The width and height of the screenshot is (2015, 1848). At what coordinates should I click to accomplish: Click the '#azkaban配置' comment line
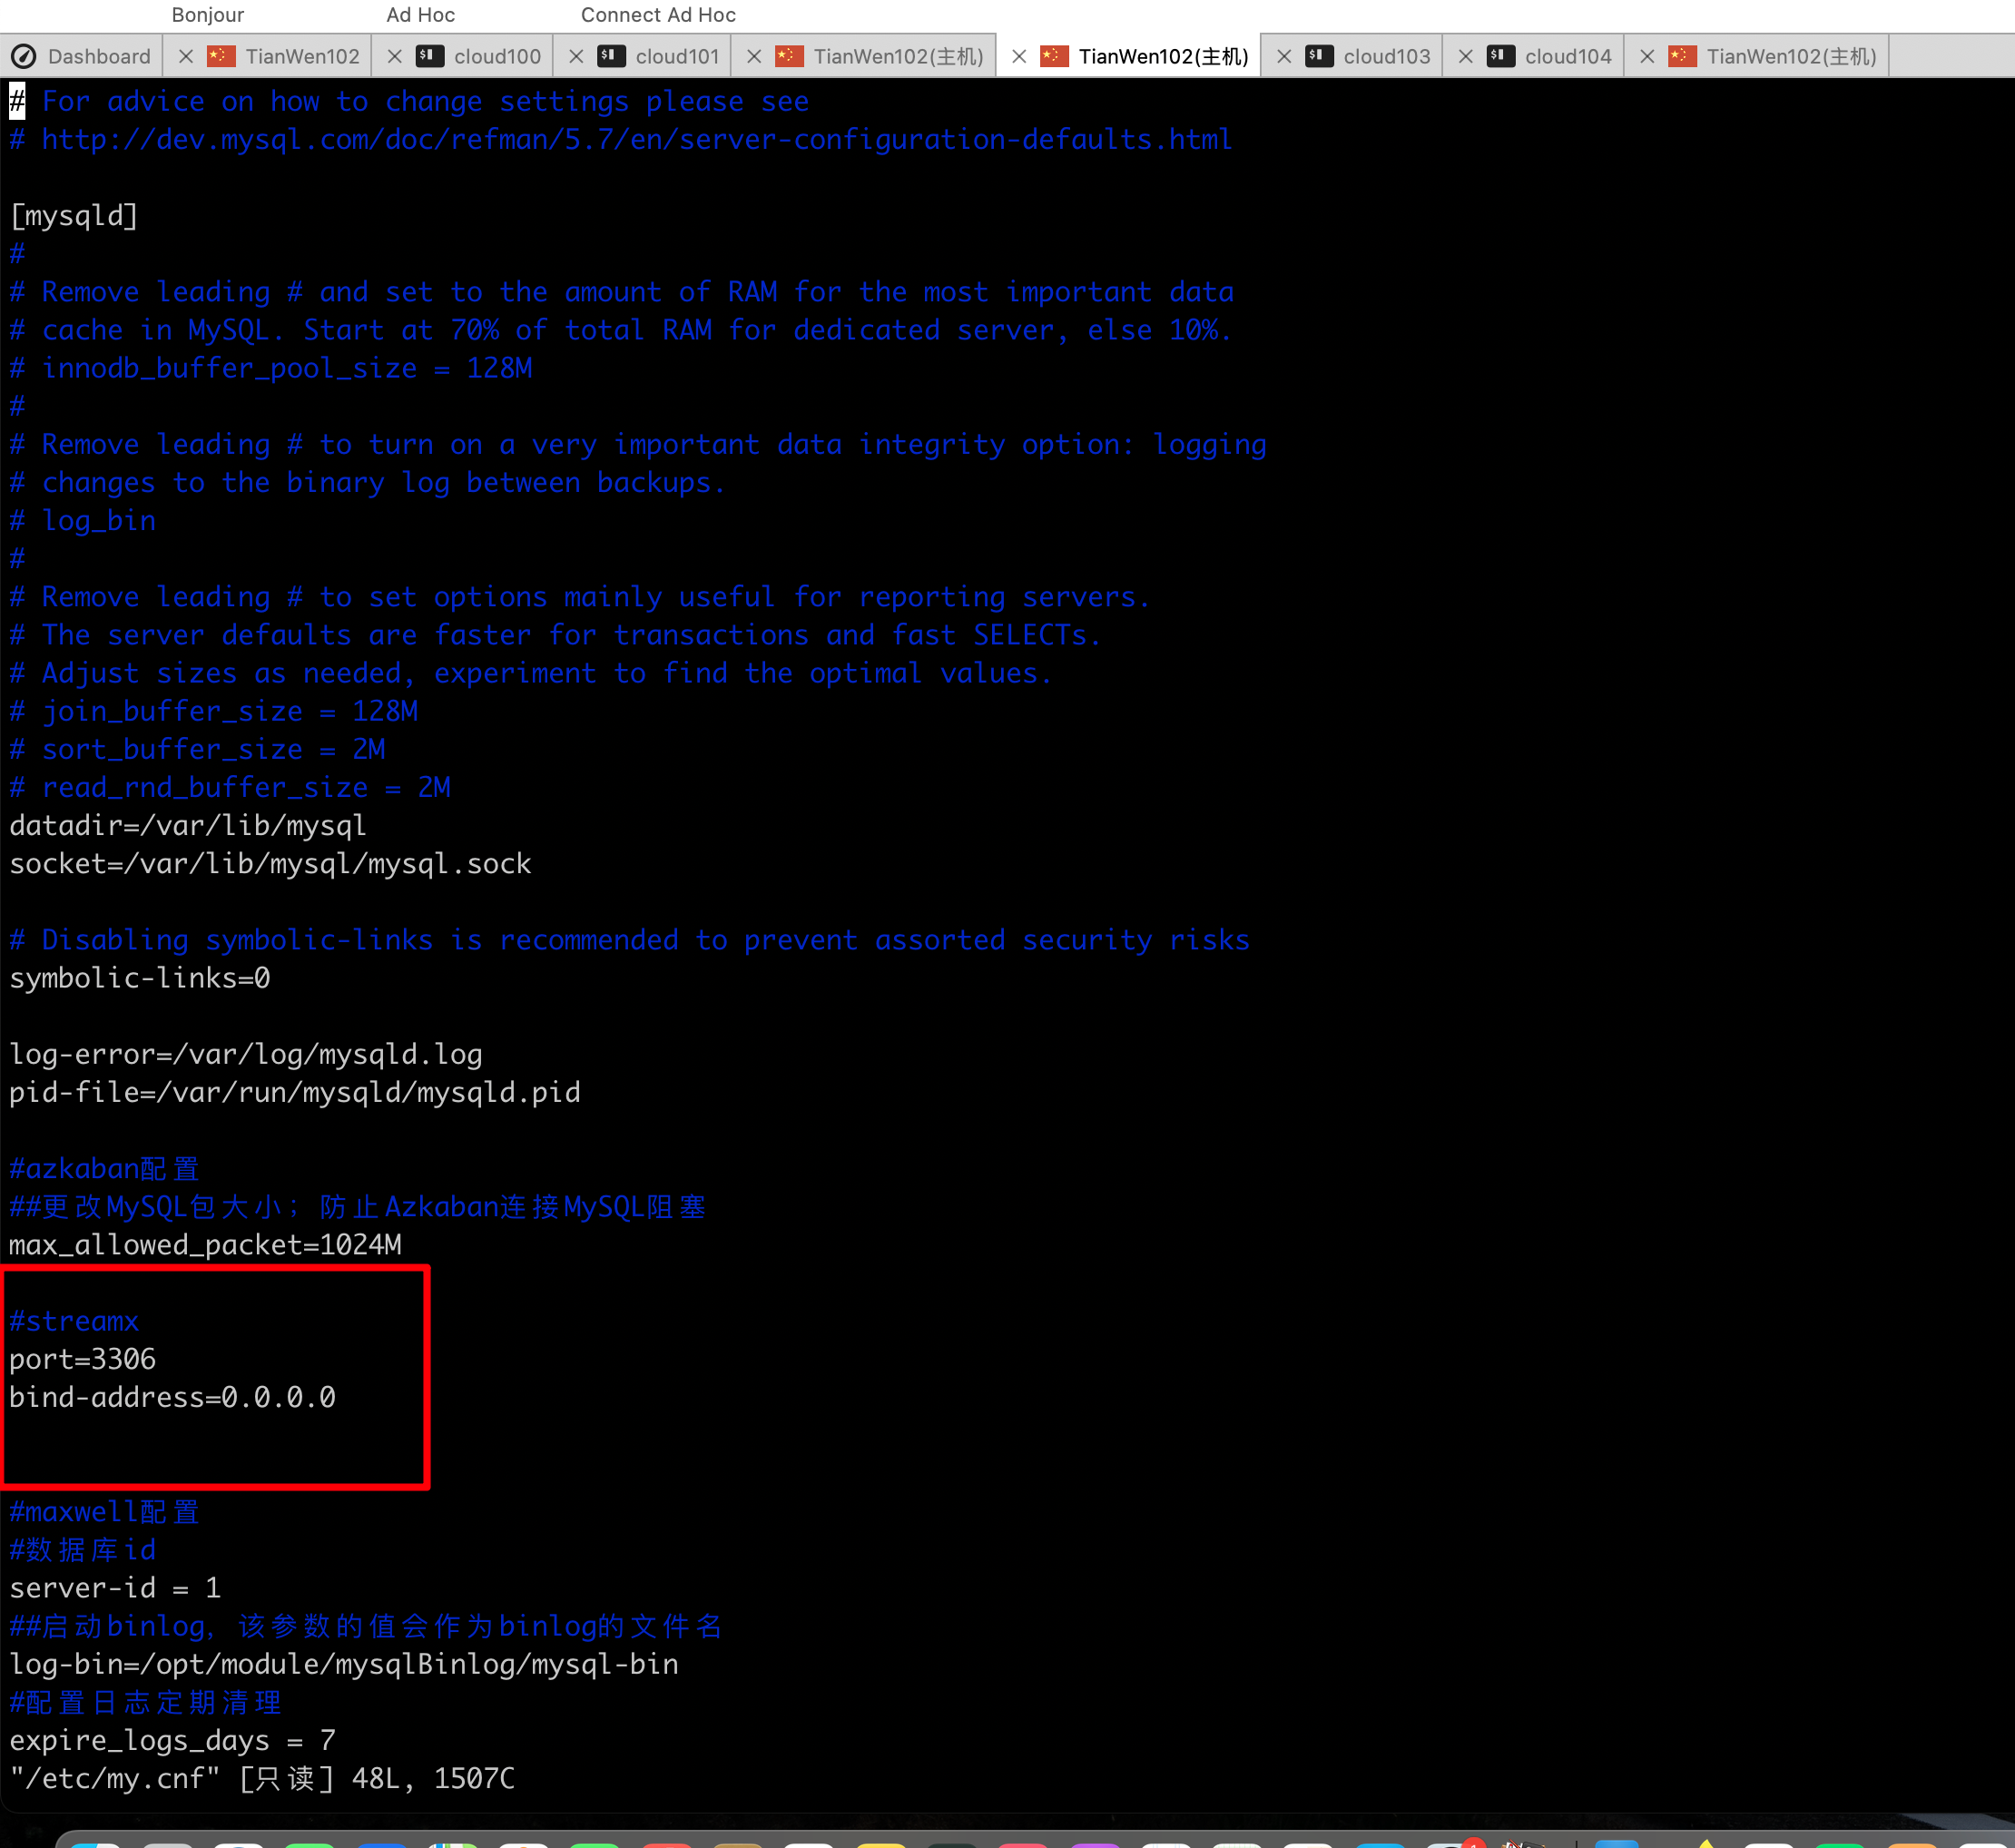[x=104, y=1168]
